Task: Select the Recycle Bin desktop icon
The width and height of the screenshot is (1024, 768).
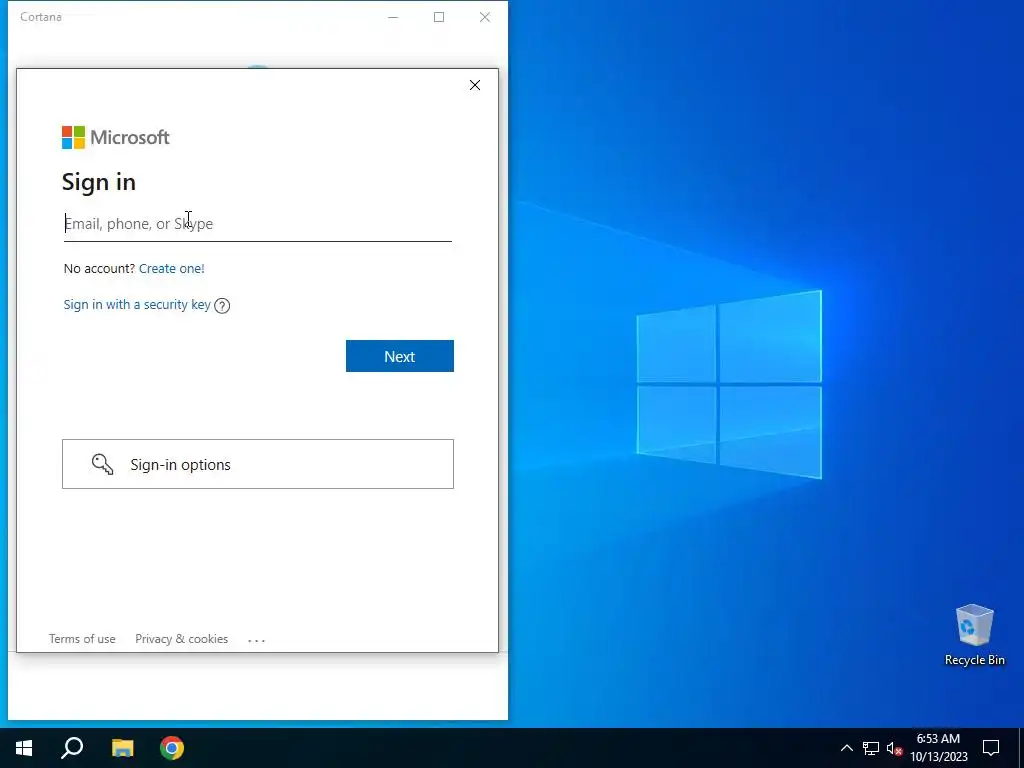Action: click(x=974, y=635)
